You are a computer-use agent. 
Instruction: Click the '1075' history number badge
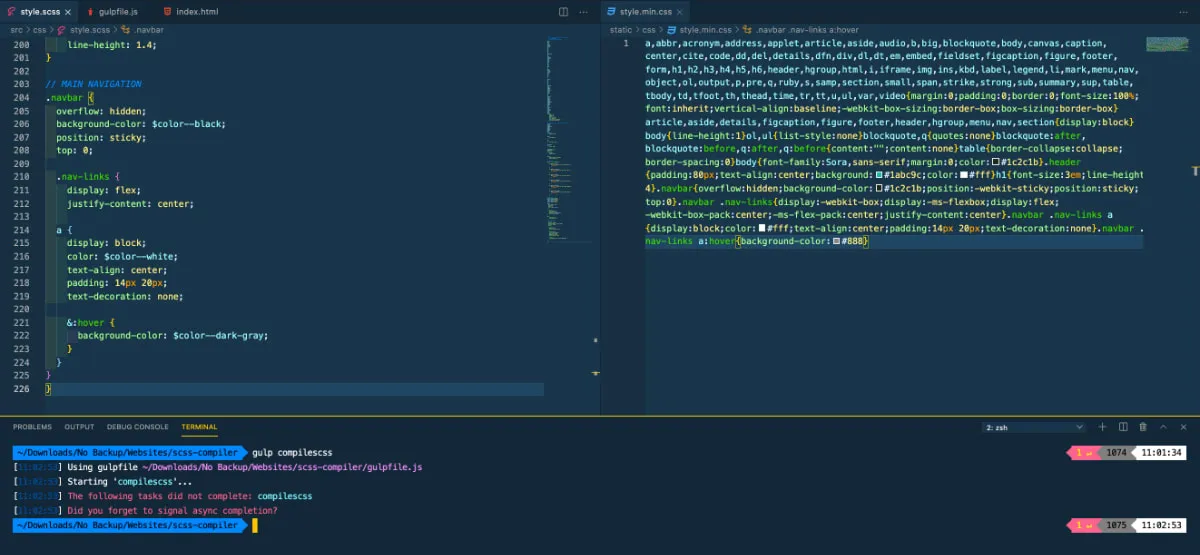tap(1117, 525)
